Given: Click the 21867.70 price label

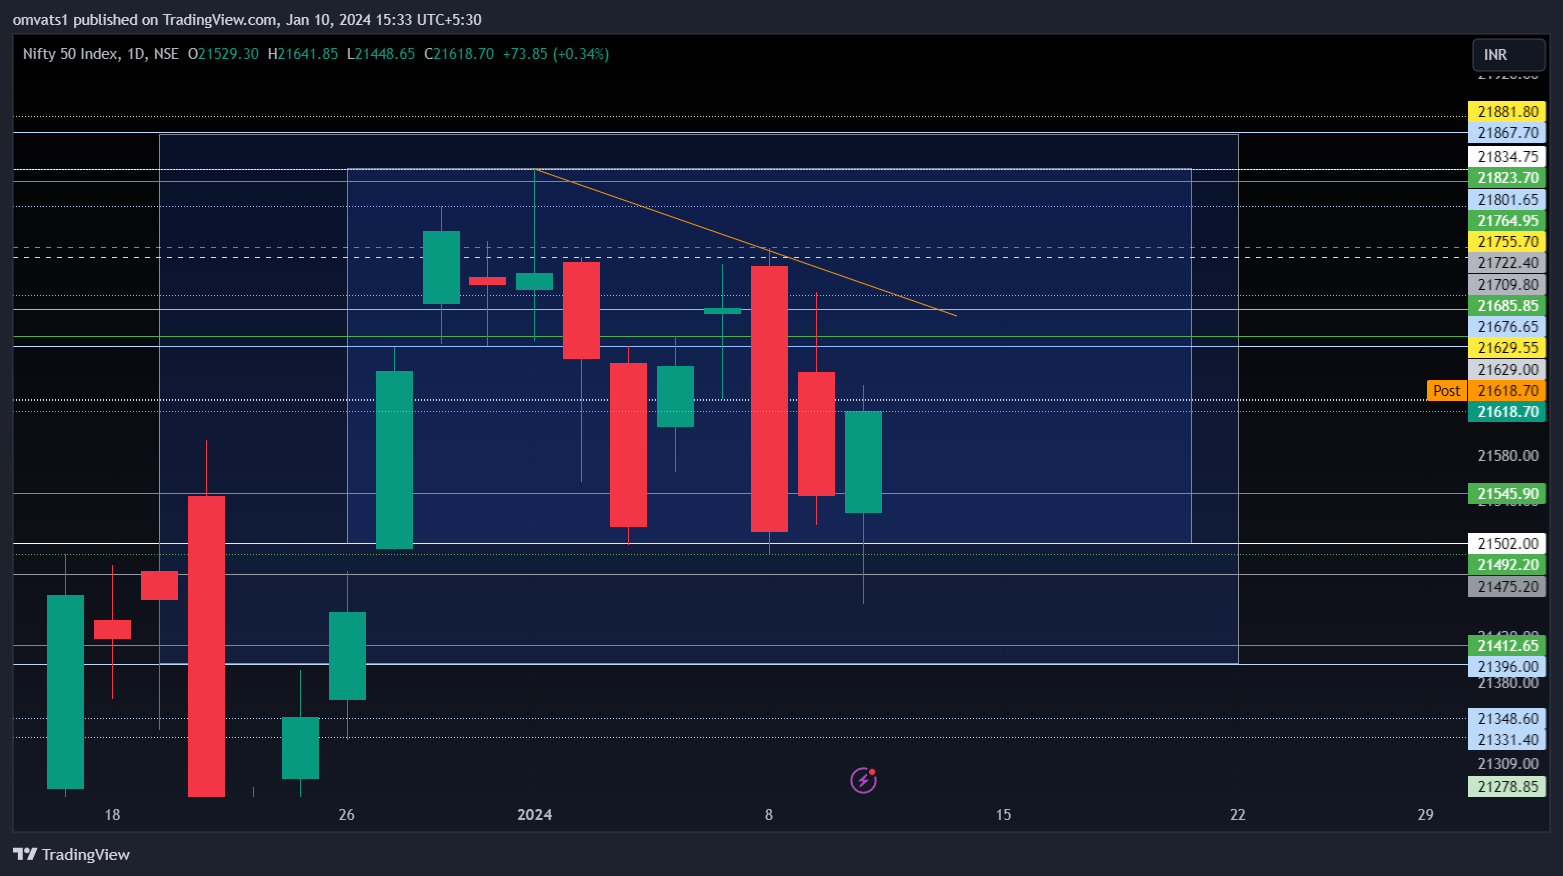Looking at the screenshot, I should click(1507, 133).
